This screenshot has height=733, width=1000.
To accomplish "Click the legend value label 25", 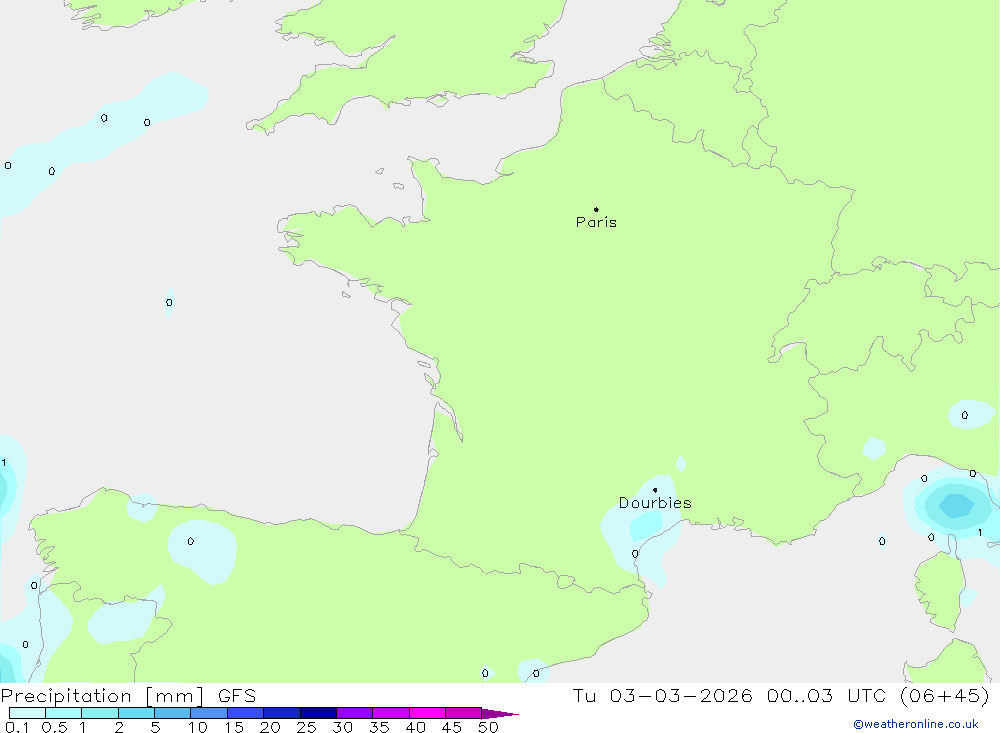I will (307, 727).
